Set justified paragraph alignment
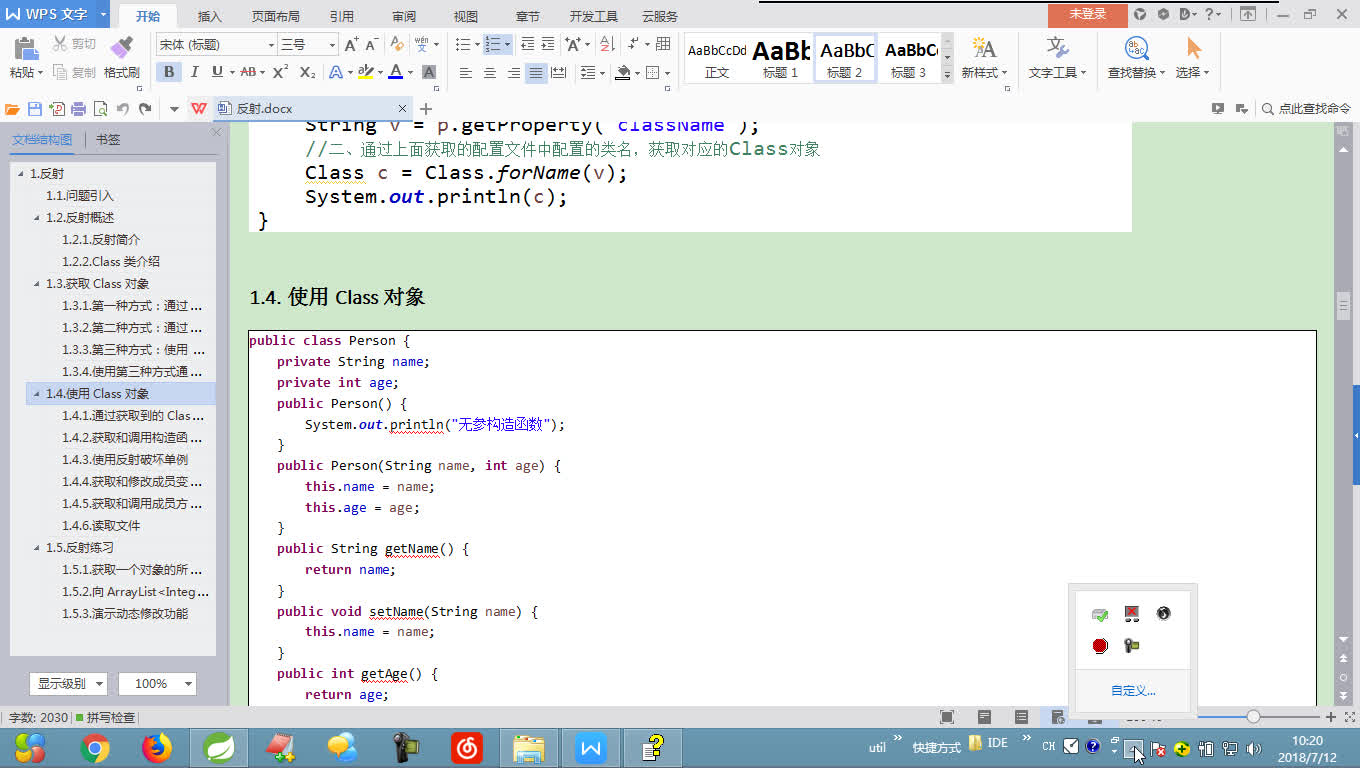Image resolution: width=1360 pixels, height=768 pixels. tap(537, 73)
